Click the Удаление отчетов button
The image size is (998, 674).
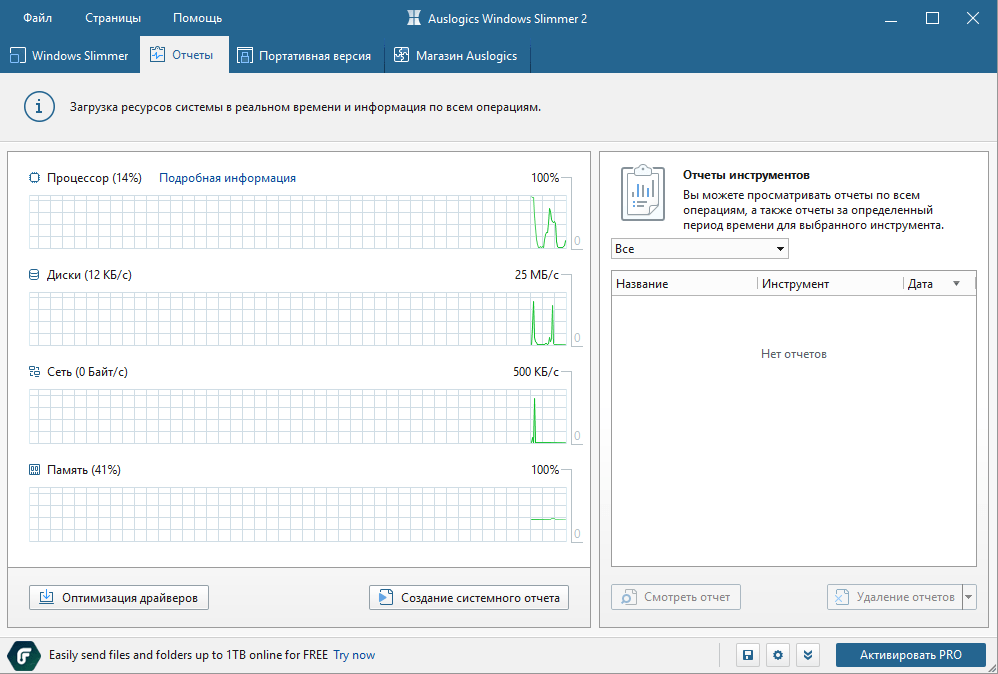pyautogui.click(x=895, y=597)
